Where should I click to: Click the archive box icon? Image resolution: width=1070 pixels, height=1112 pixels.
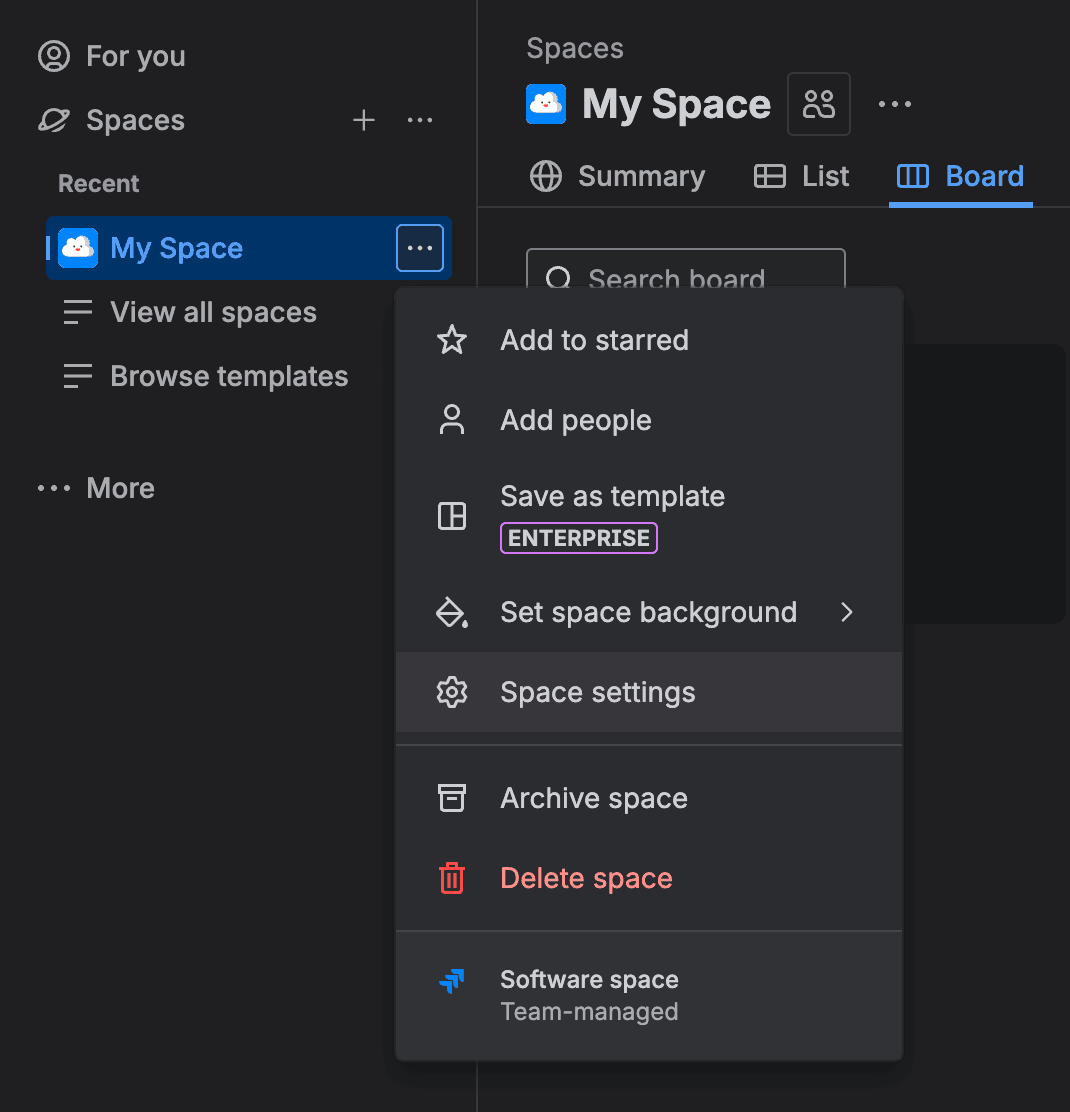[x=452, y=797]
